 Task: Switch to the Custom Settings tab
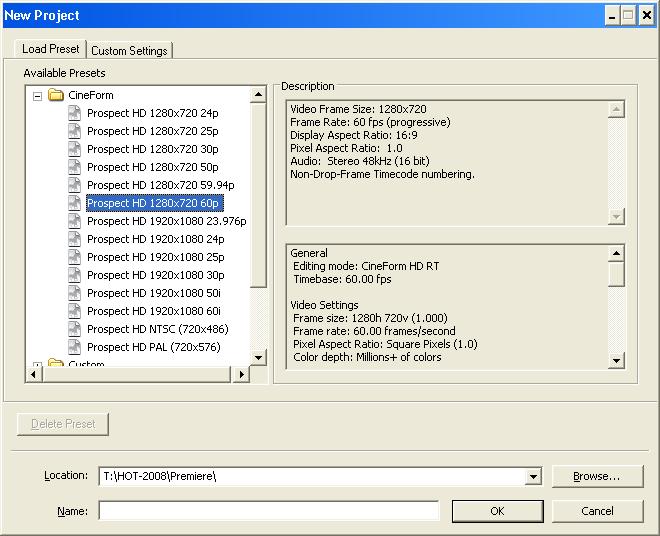click(129, 50)
